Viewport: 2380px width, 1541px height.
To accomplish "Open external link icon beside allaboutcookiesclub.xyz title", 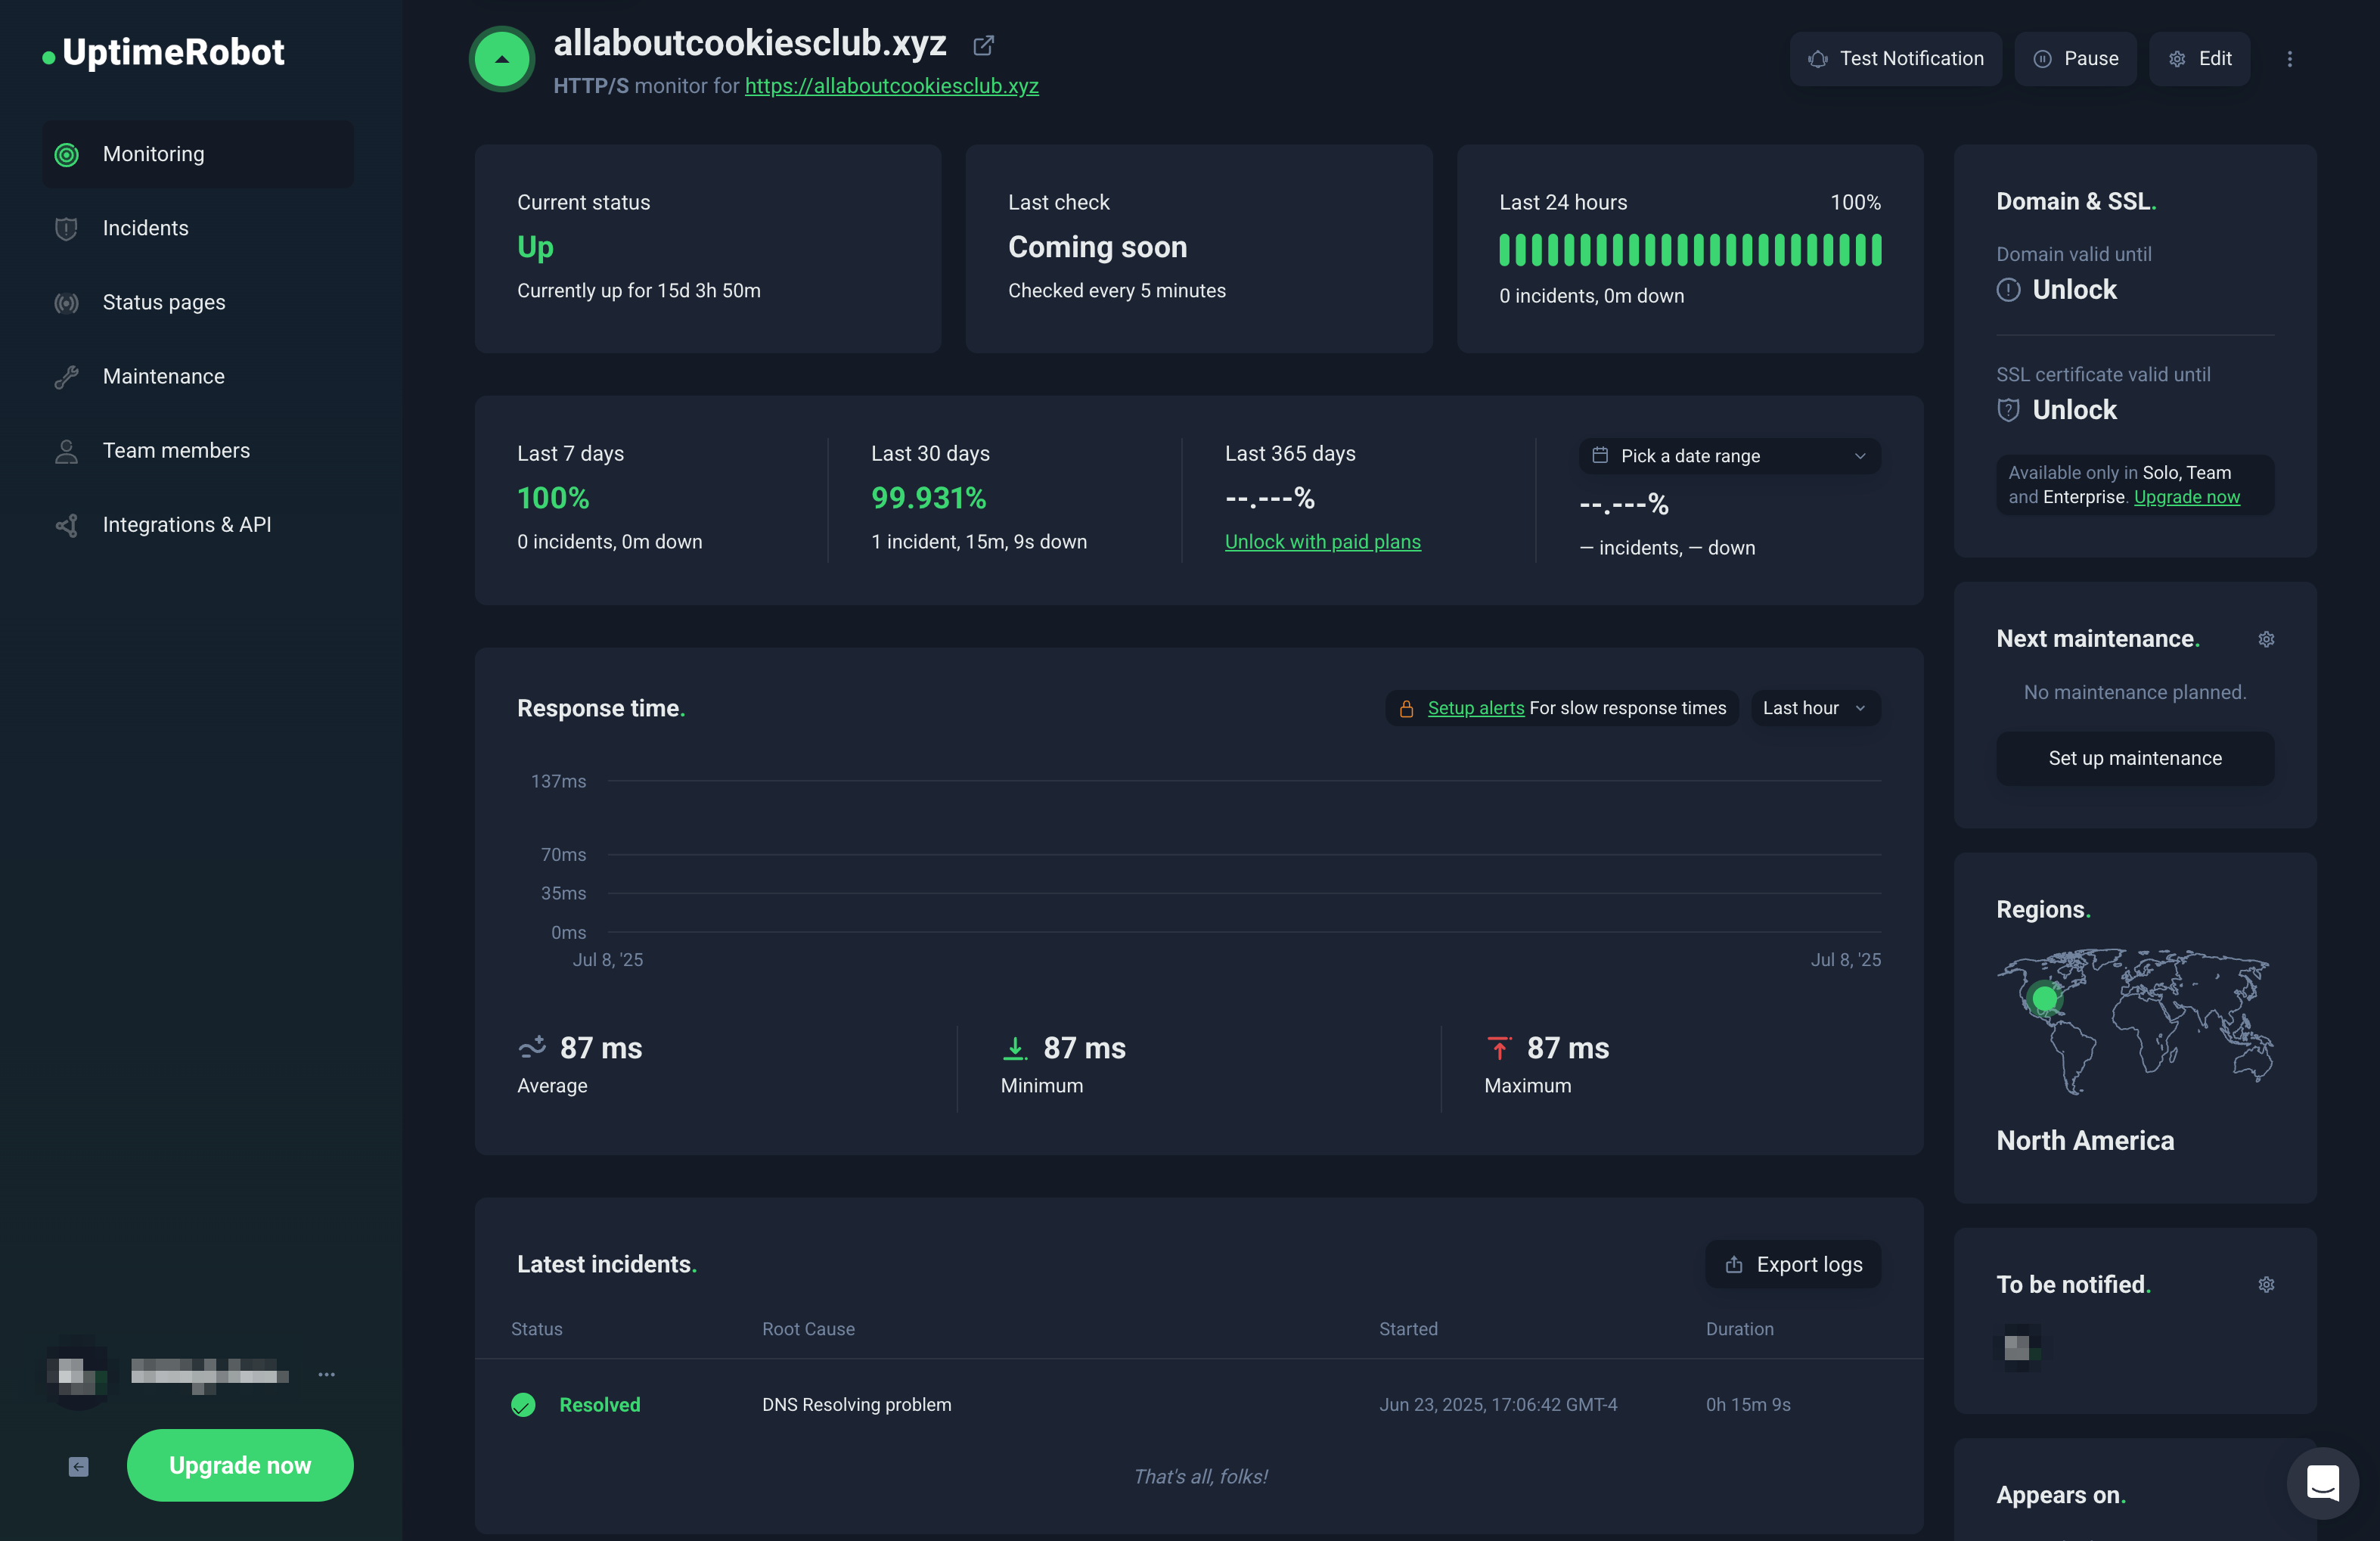I will point(983,45).
